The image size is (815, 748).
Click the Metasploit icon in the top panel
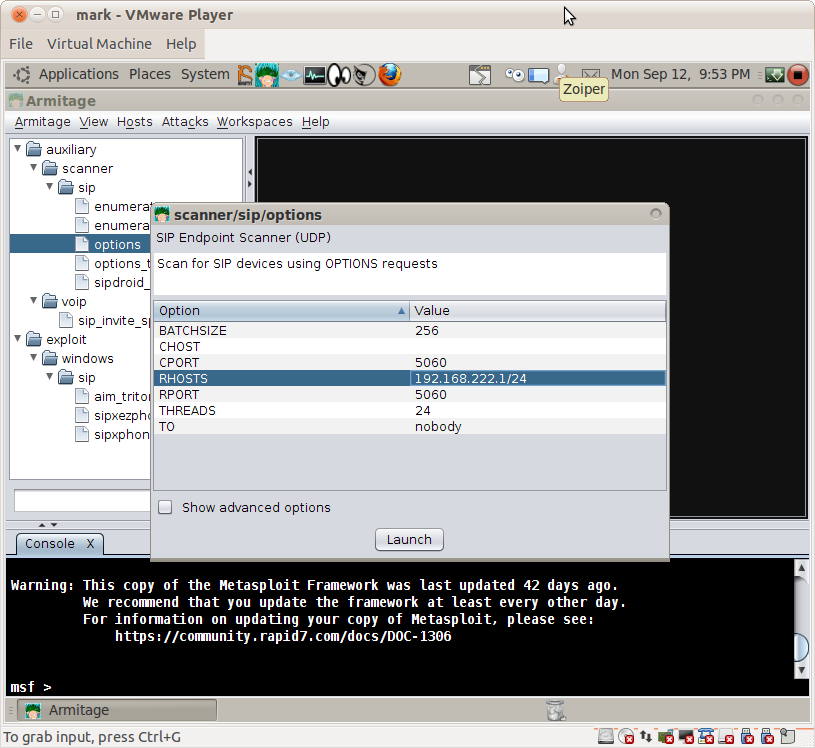(244, 74)
